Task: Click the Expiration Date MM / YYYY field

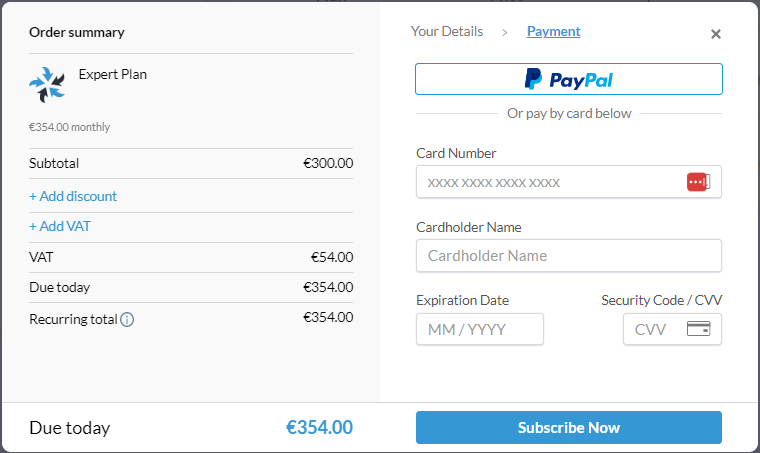Action: (480, 329)
